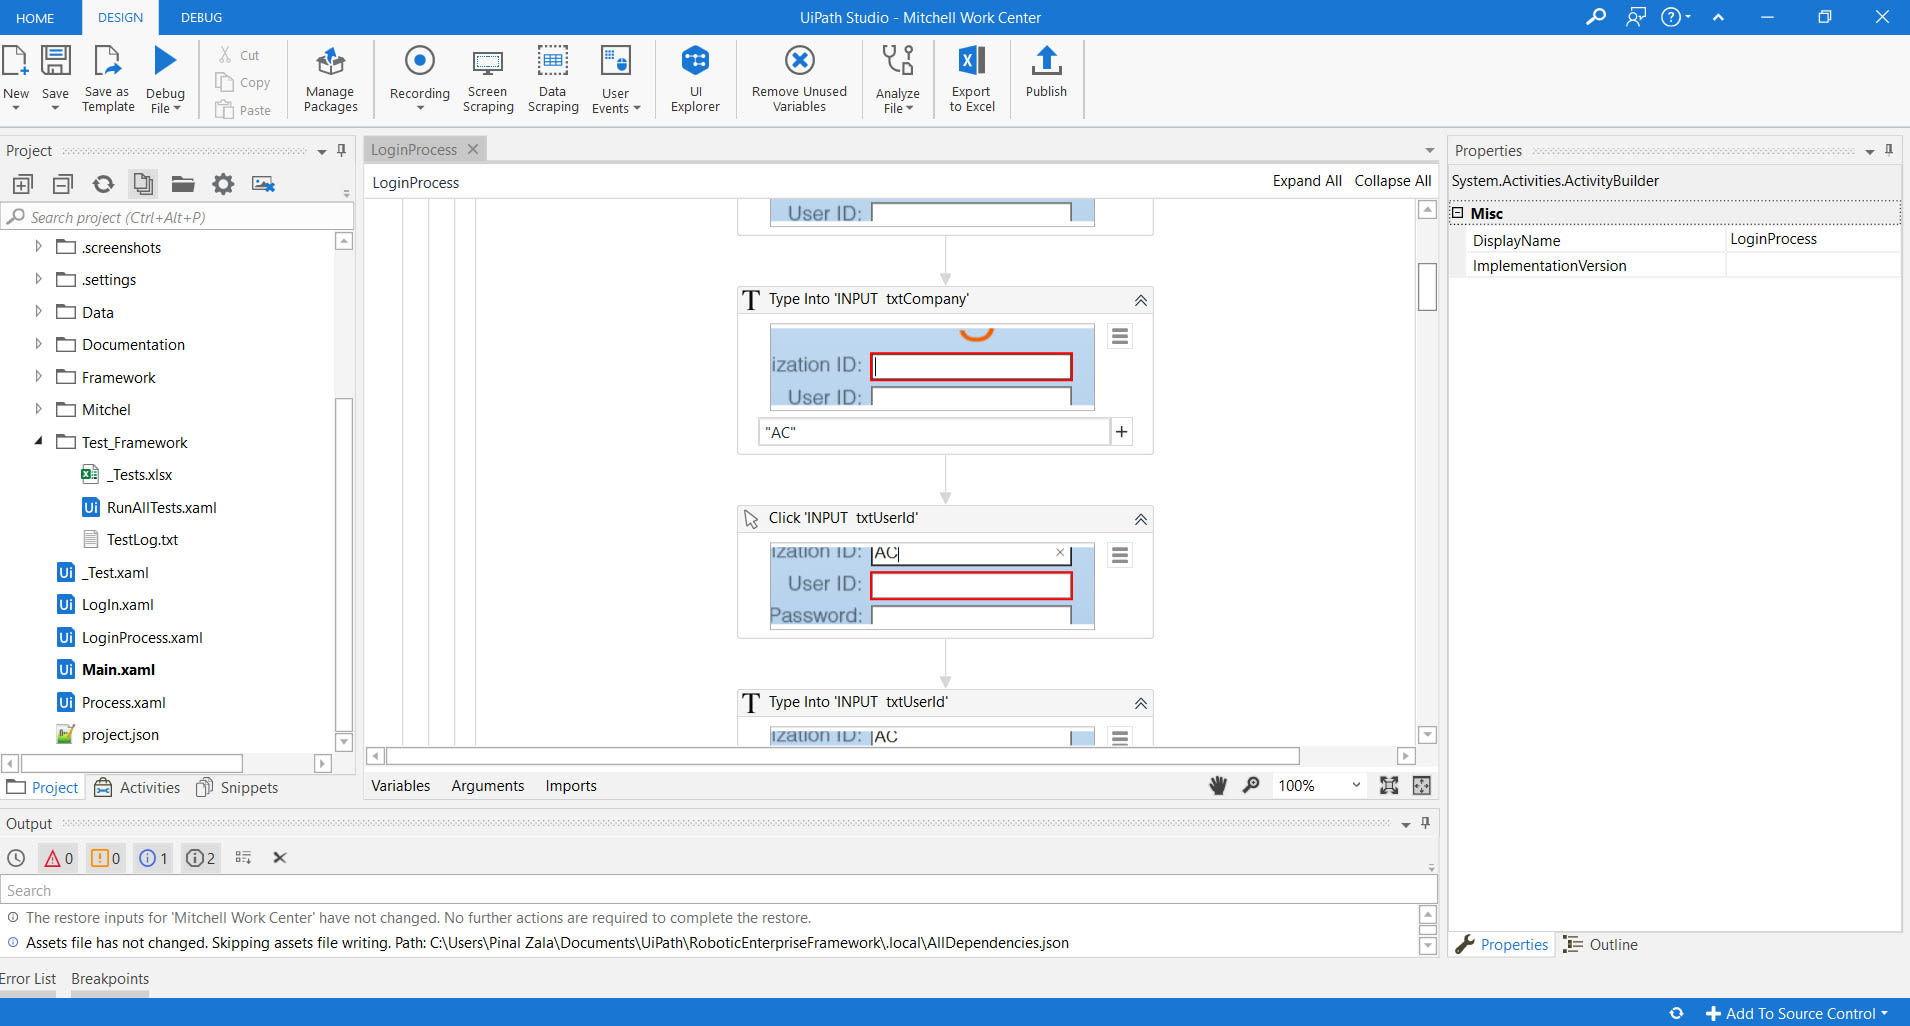
Task: Toggle warnings filter in Output
Action: [x=106, y=858]
